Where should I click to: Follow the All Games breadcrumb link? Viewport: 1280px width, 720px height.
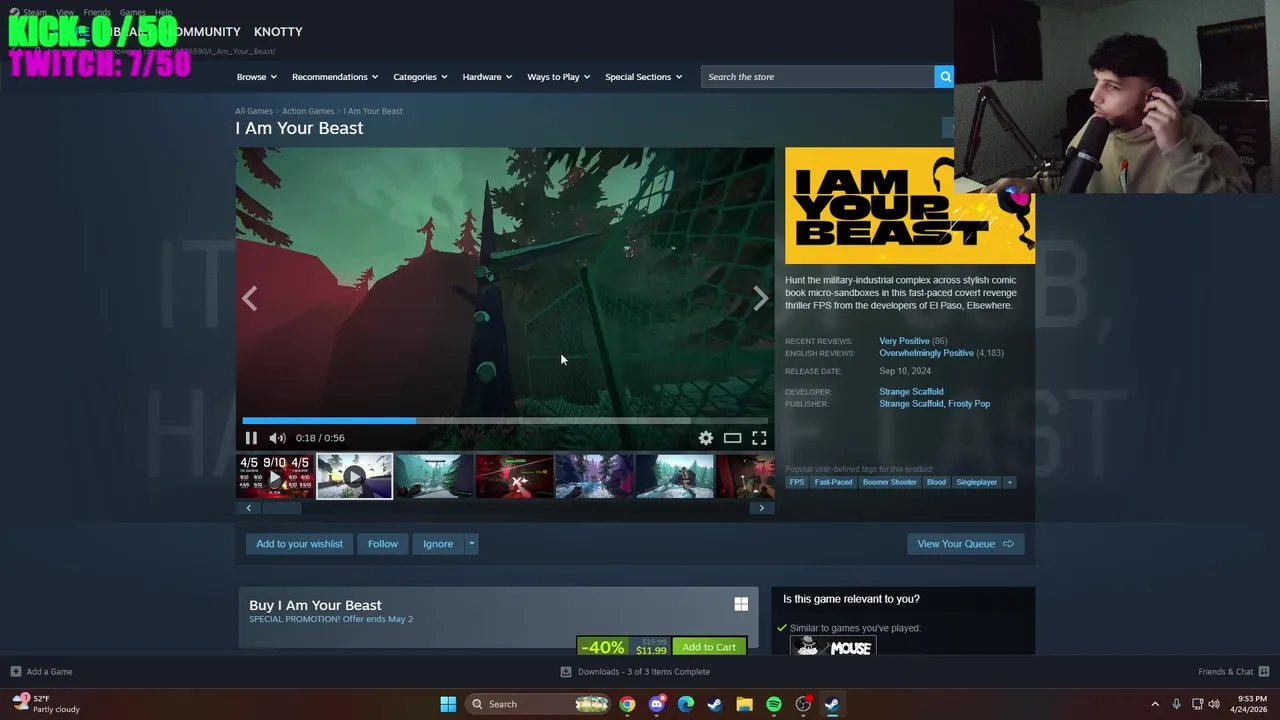pyautogui.click(x=254, y=111)
